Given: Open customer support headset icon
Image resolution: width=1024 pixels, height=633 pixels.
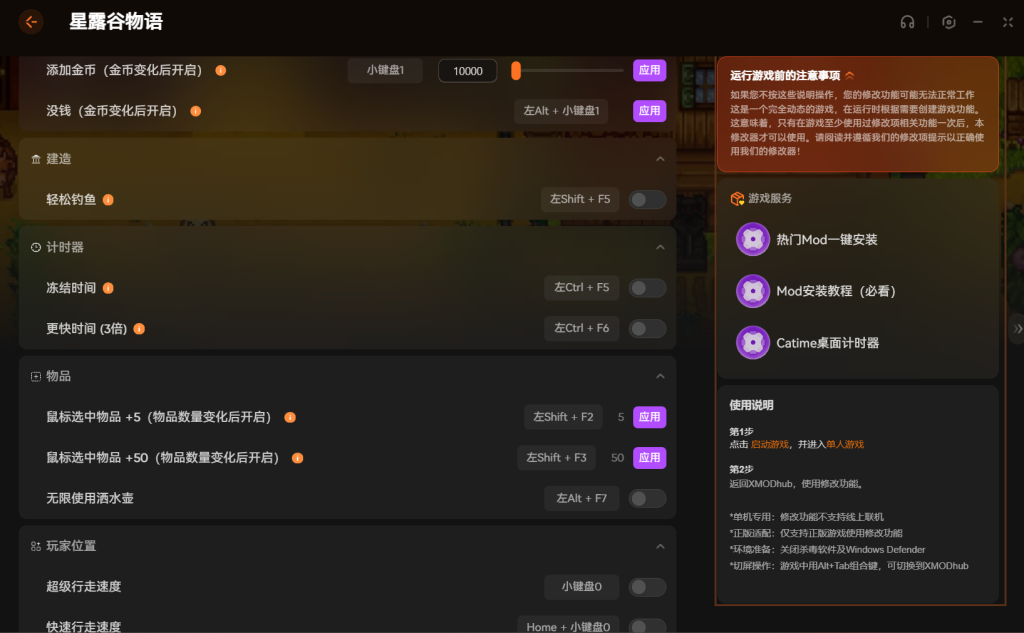Looking at the screenshot, I should coord(907,22).
